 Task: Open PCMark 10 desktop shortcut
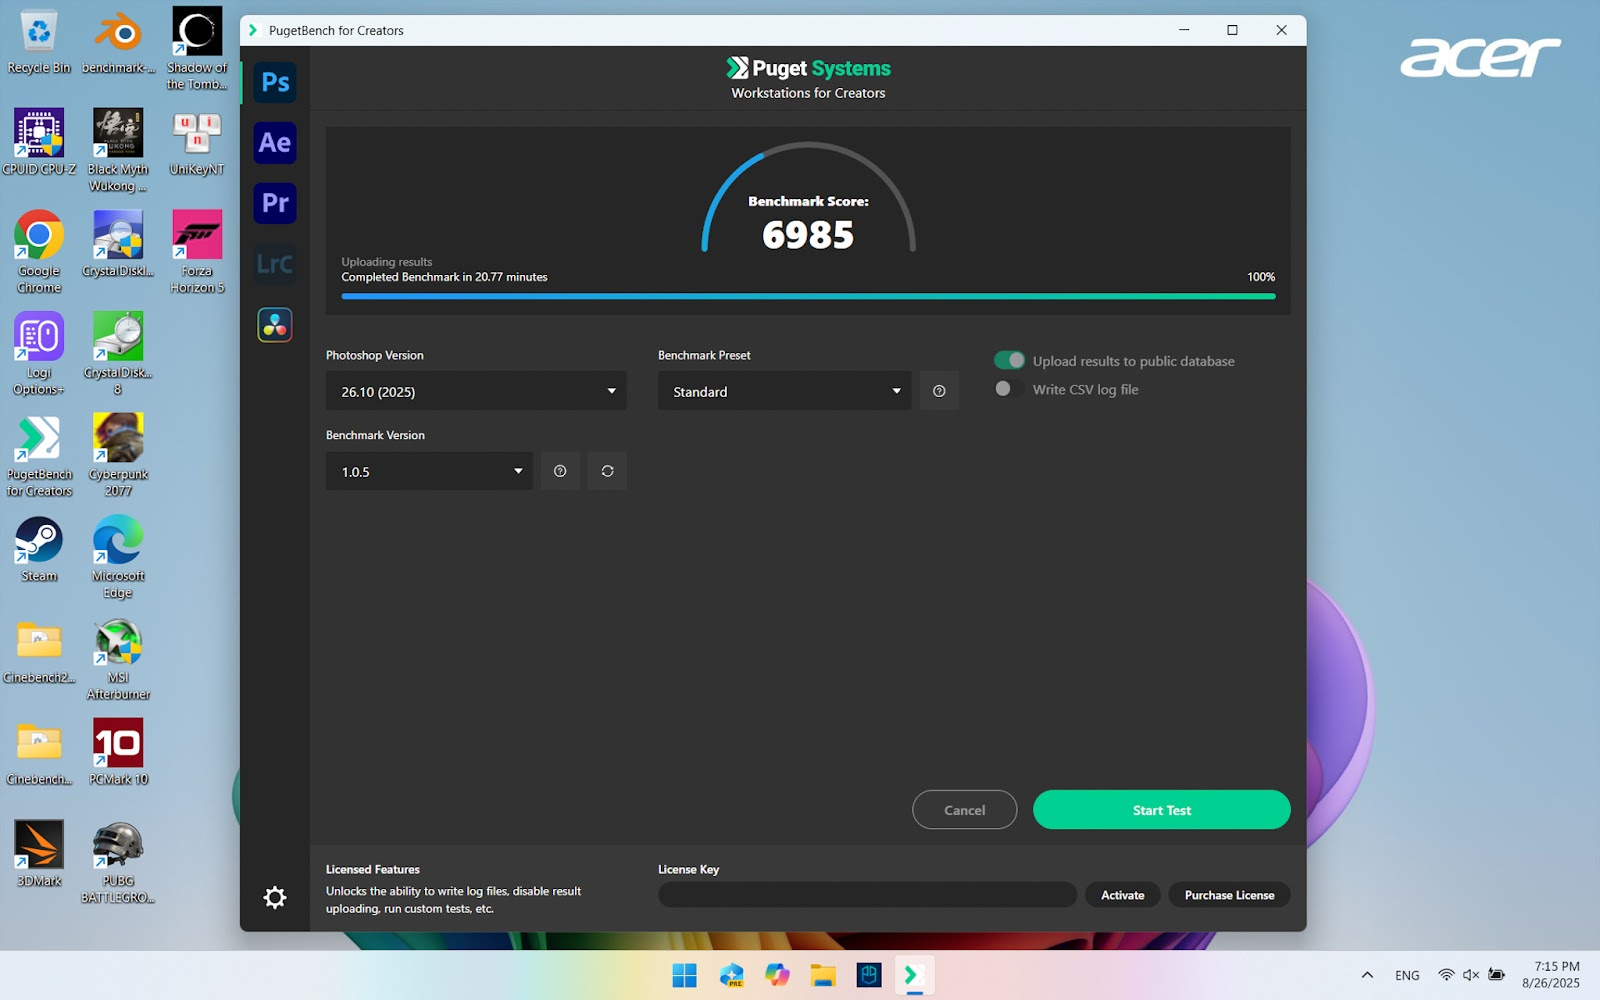click(x=118, y=752)
